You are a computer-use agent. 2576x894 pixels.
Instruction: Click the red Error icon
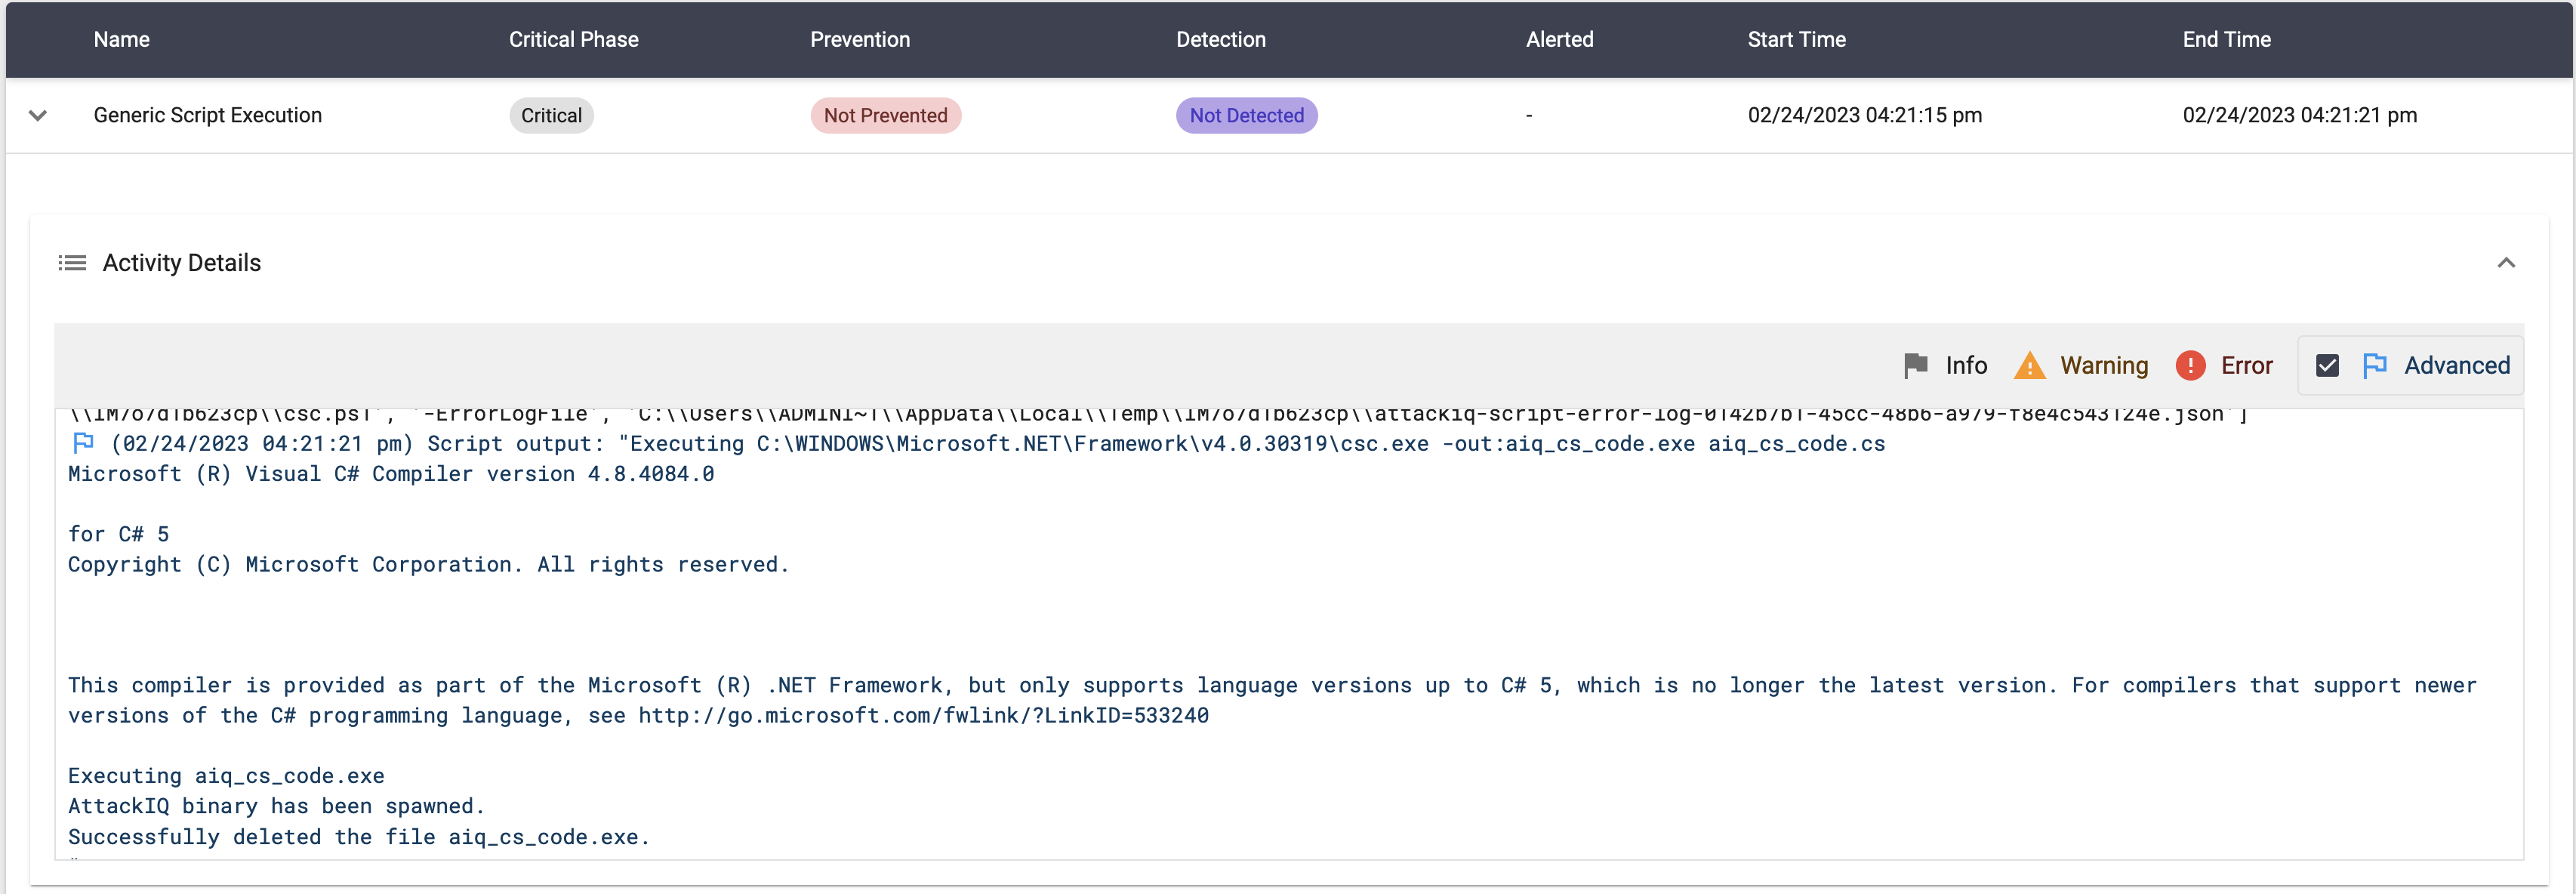tap(2190, 366)
